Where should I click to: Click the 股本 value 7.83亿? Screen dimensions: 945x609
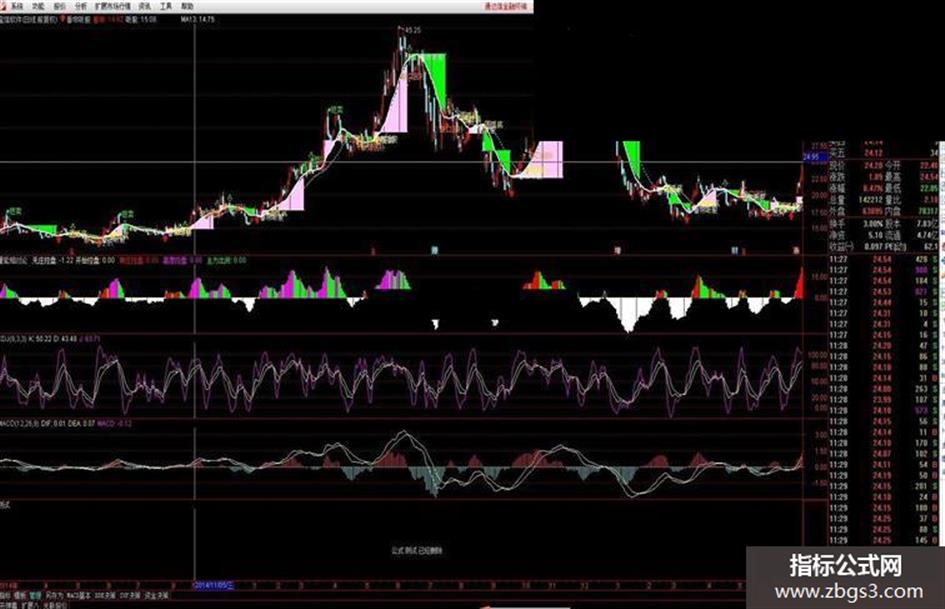(x=928, y=224)
